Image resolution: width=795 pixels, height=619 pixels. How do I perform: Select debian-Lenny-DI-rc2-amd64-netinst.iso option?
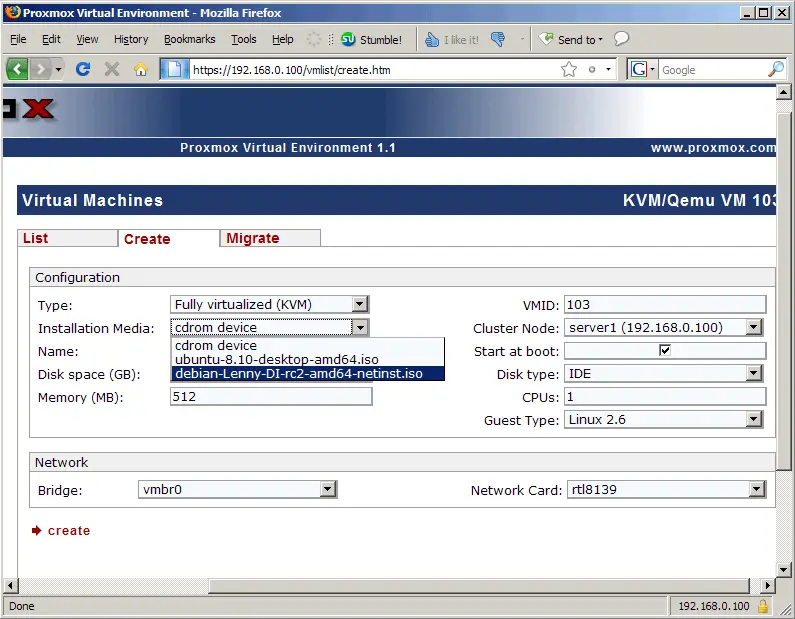click(308, 374)
